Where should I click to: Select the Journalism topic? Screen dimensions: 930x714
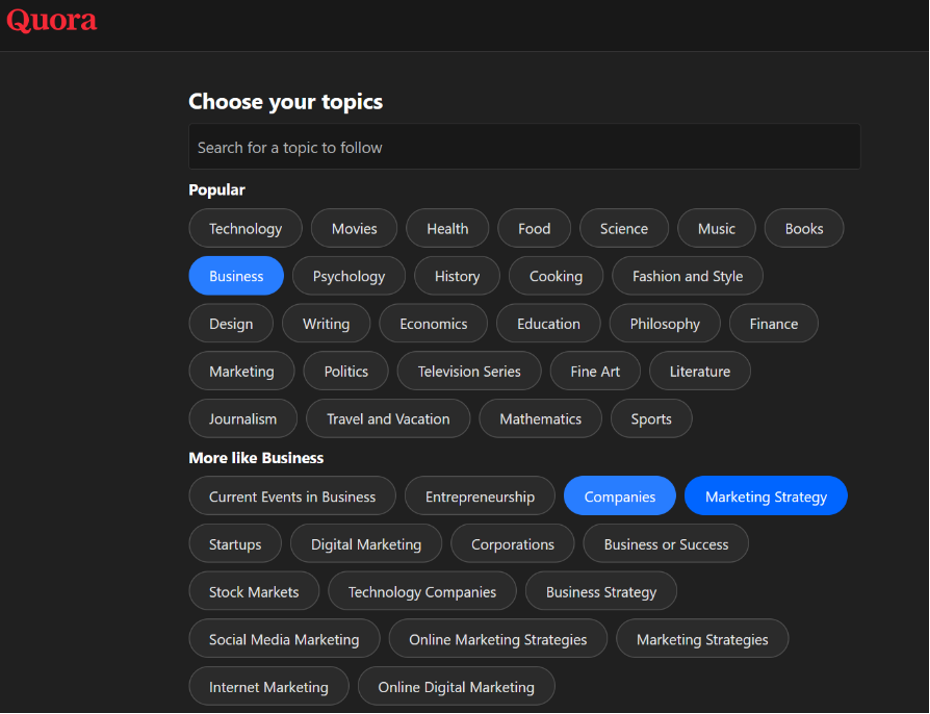pyautogui.click(x=243, y=419)
